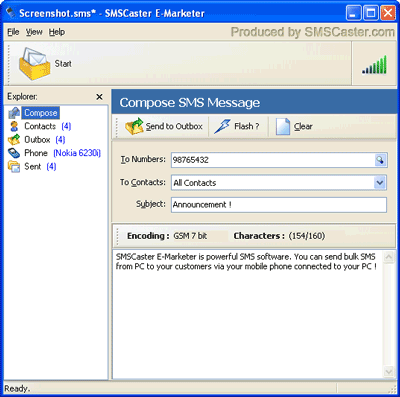Click the signal strength bars icon
Screen dimensions: 400x397
pos(374,64)
